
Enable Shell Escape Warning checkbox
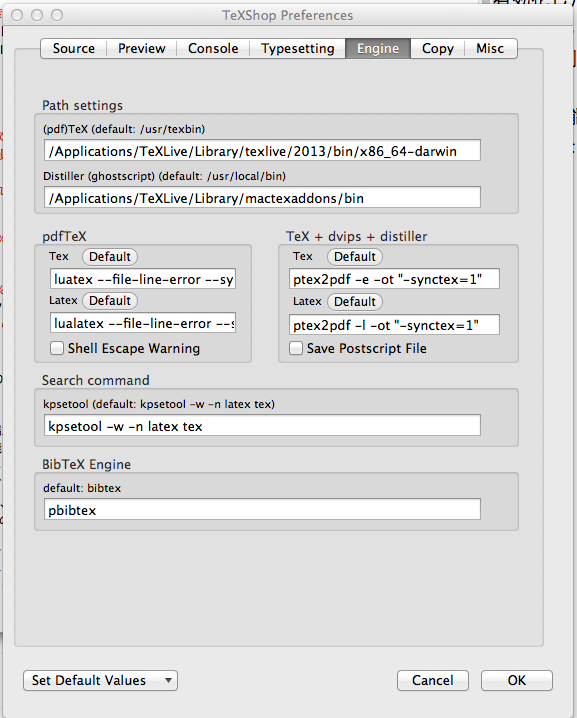point(57,348)
